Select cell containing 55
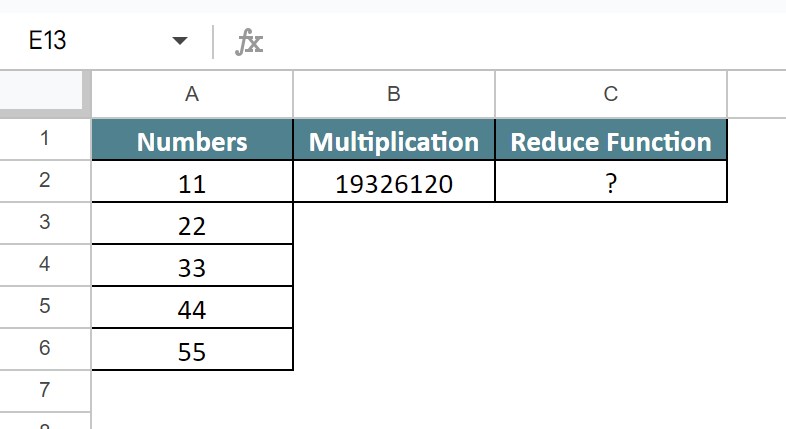Image resolution: width=786 pixels, height=429 pixels. (192, 349)
